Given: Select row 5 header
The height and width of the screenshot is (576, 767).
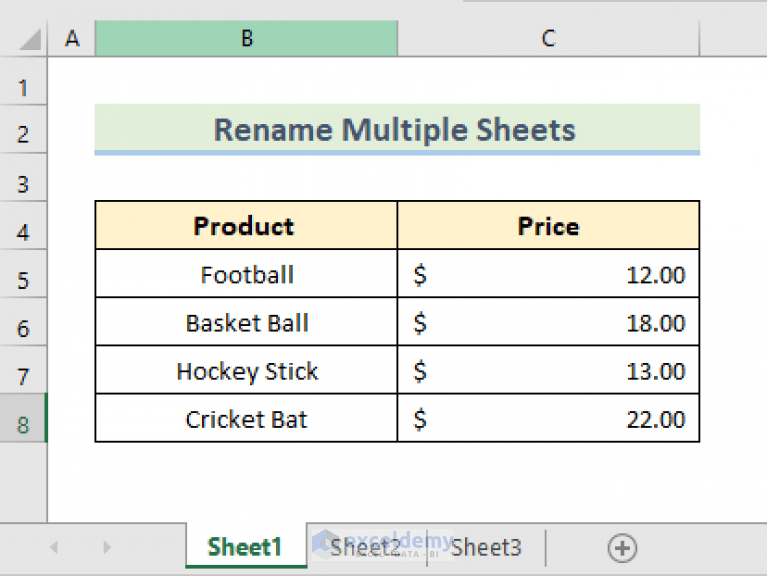Looking at the screenshot, I should 23,274.
